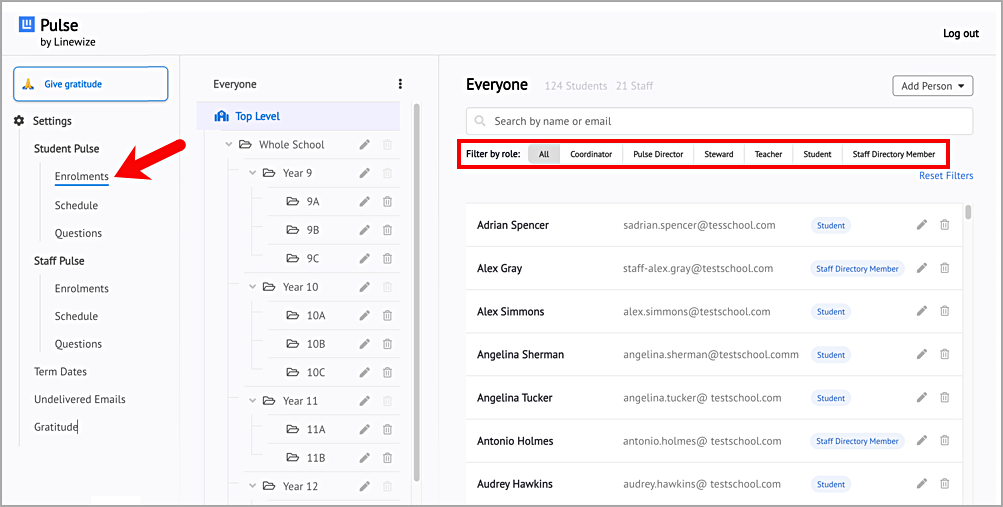Collapse the Whole School folder

pyautogui.click(x=229, y=145)
